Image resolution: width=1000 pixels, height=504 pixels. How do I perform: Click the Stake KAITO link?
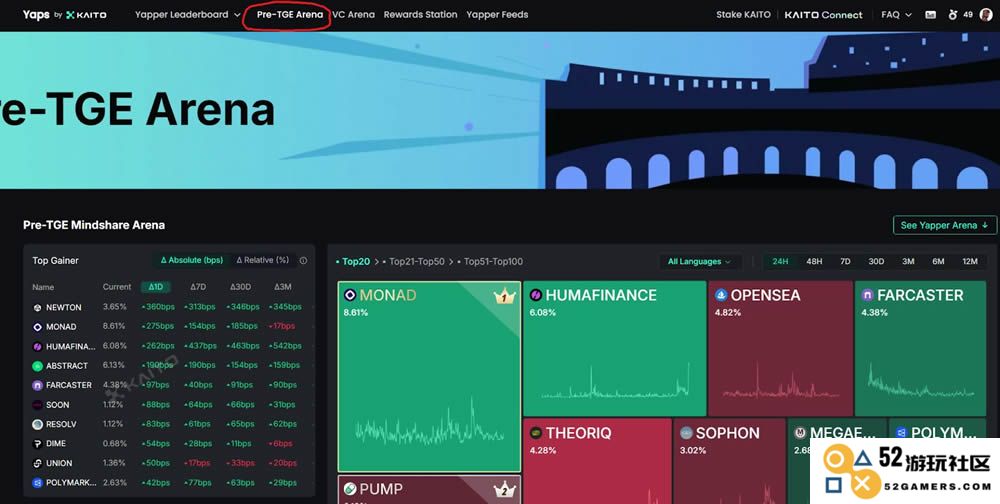(743, 15)
